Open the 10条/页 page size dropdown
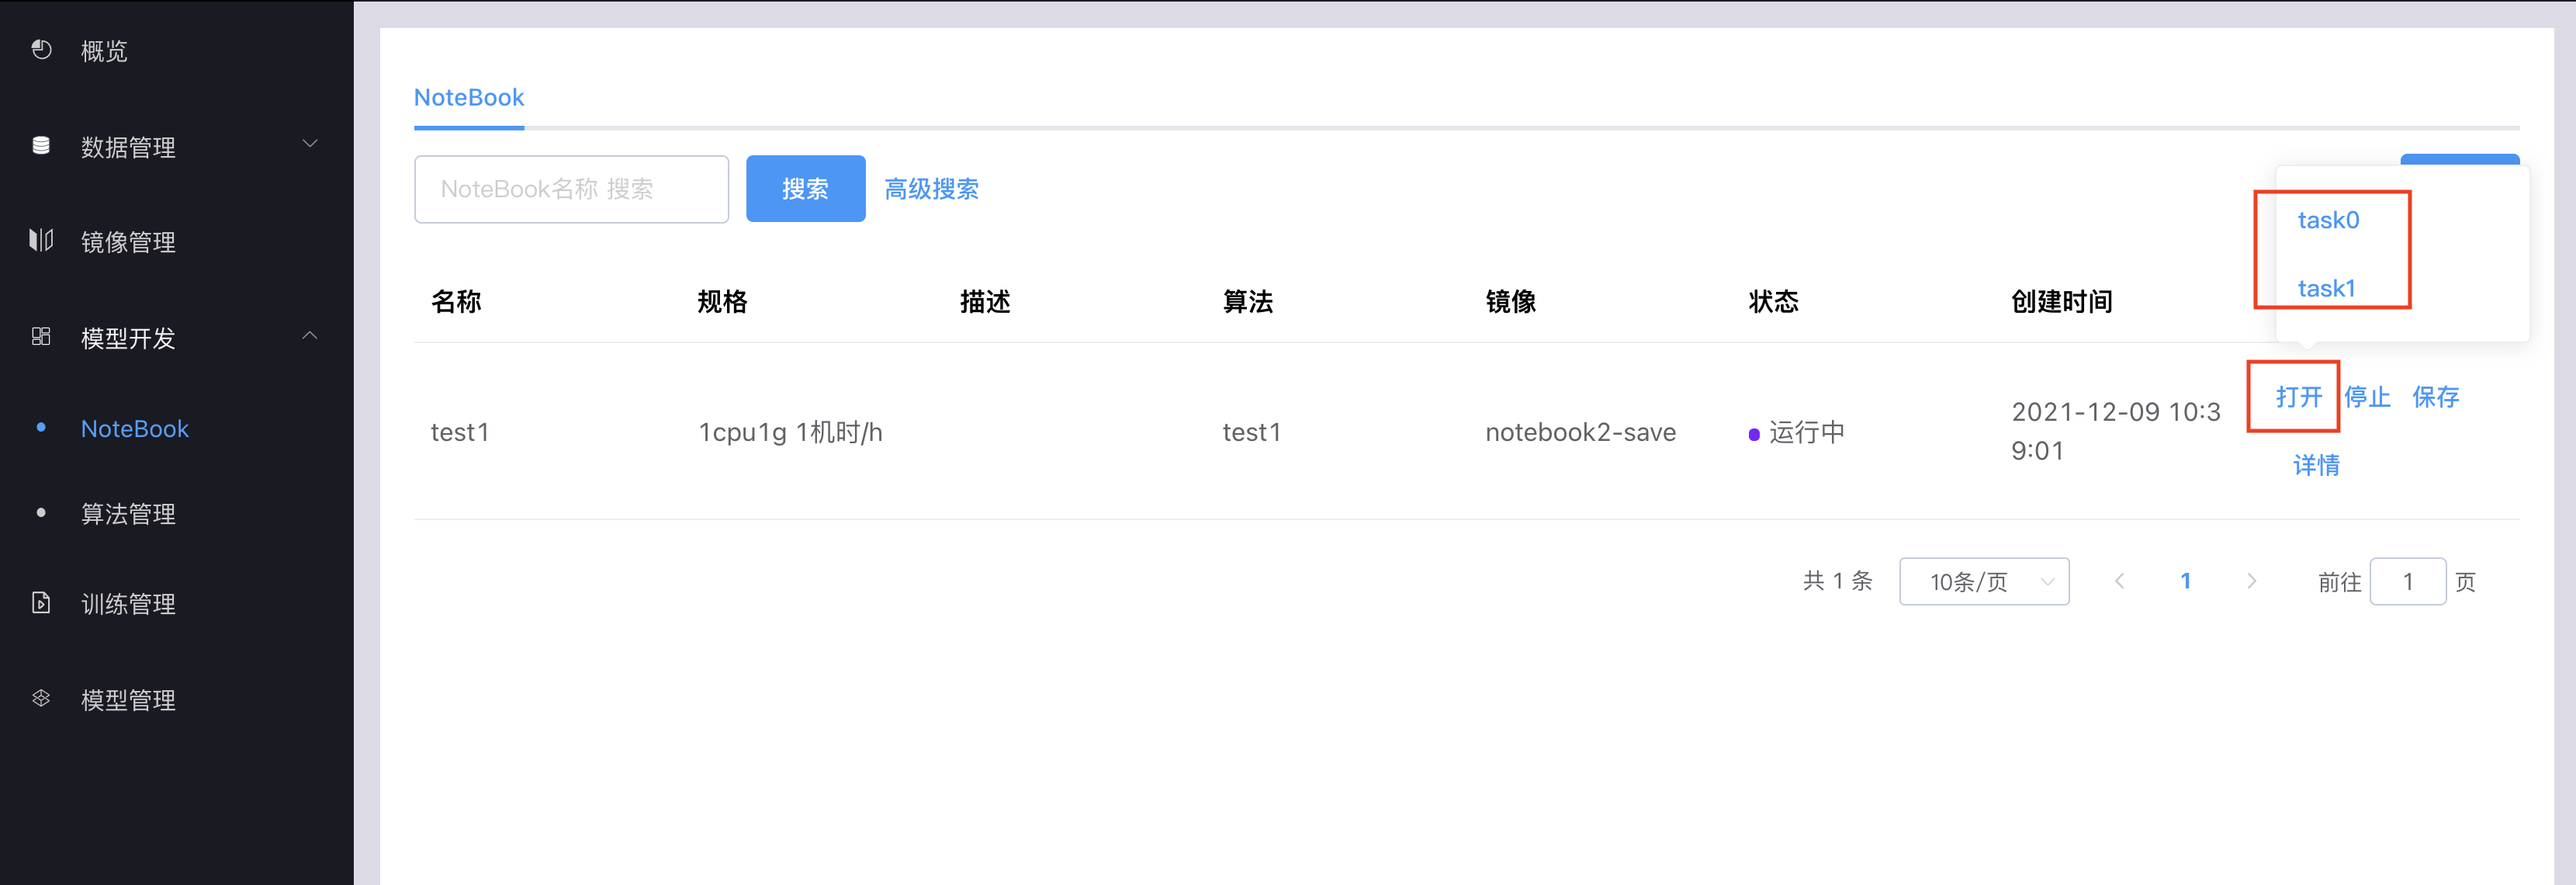The height and width of the screenshot is (885, 2576). [1984, 581]
